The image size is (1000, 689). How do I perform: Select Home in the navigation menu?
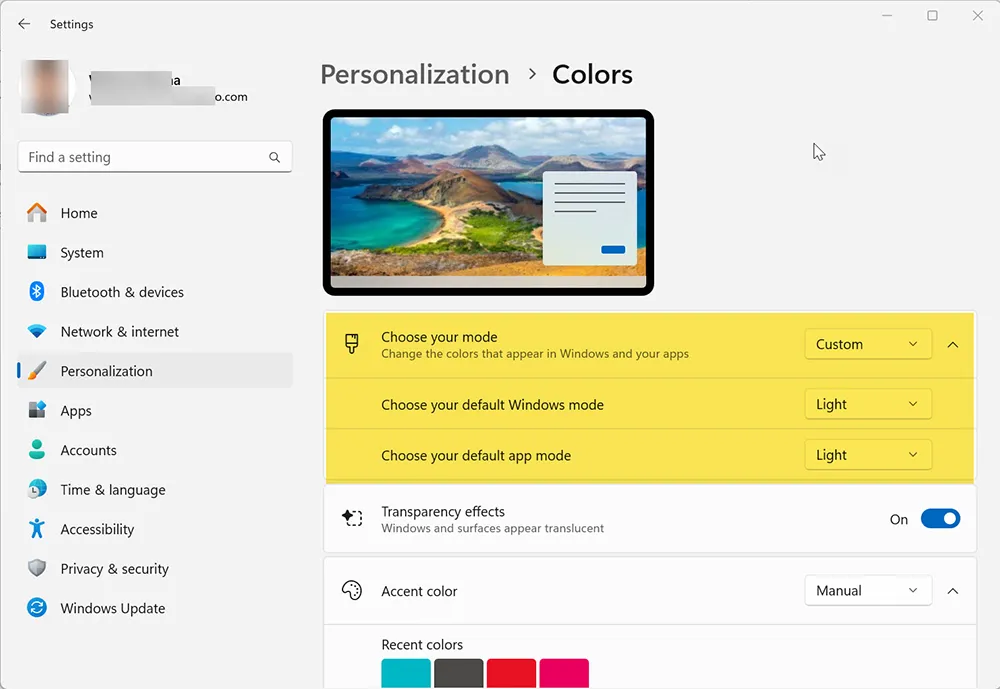[80, 213]
